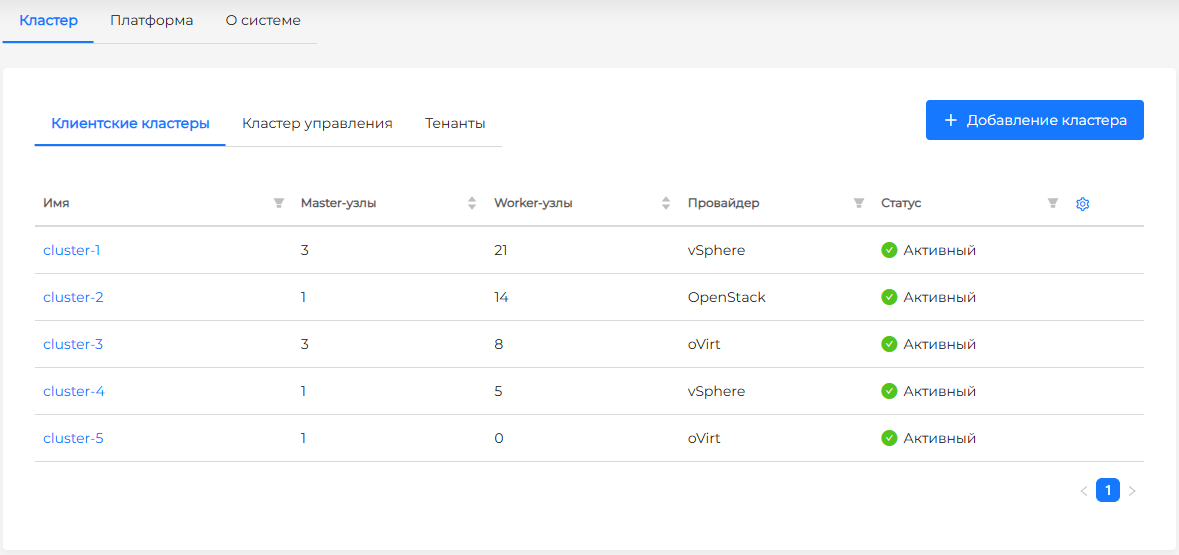Sort table by Master-узлы column arrows
The width and height of the screenshot is (1179, 555).
tap(472, 203)
